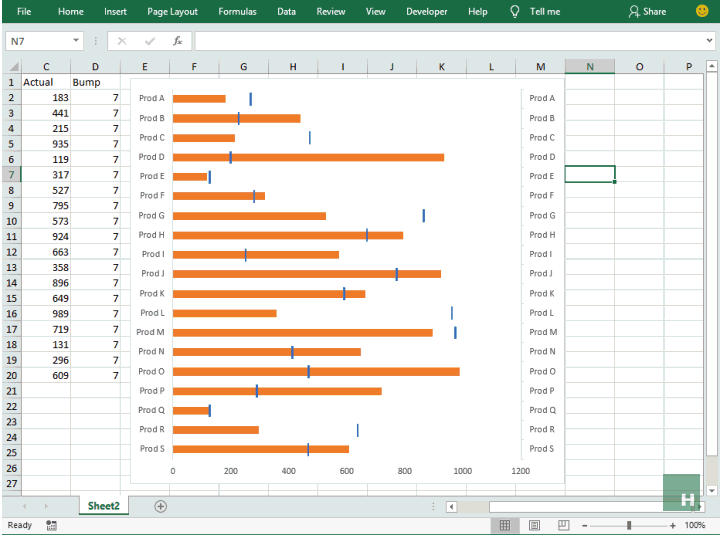Viewport: 720px width, 535px height.
Task: Click the Insert Function fx icon
Action: tap(178, 41)
